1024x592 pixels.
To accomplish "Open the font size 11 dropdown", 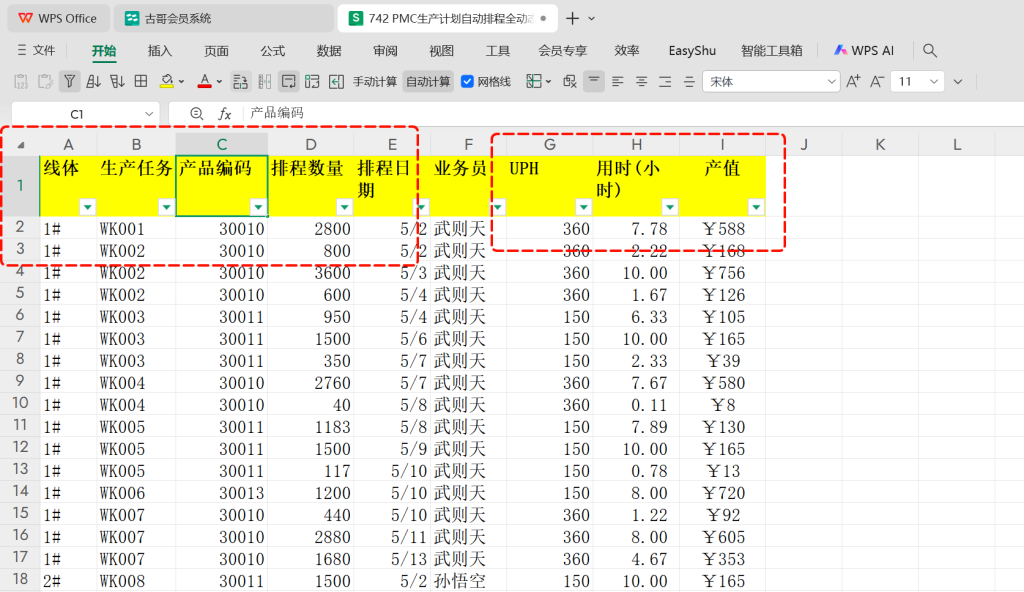I will click(x=934, y=82).
